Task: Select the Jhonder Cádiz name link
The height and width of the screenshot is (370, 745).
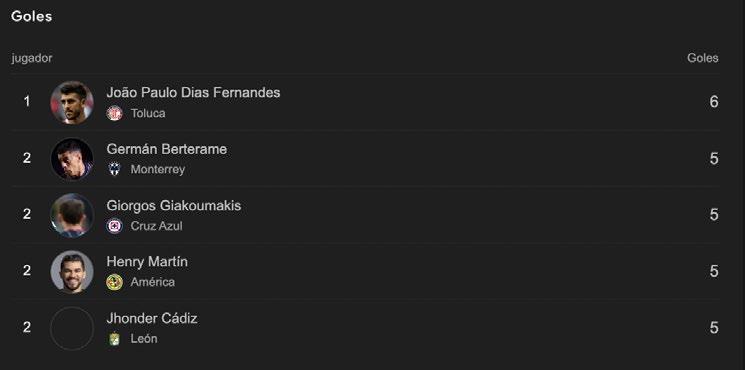Action: [152, 318]
